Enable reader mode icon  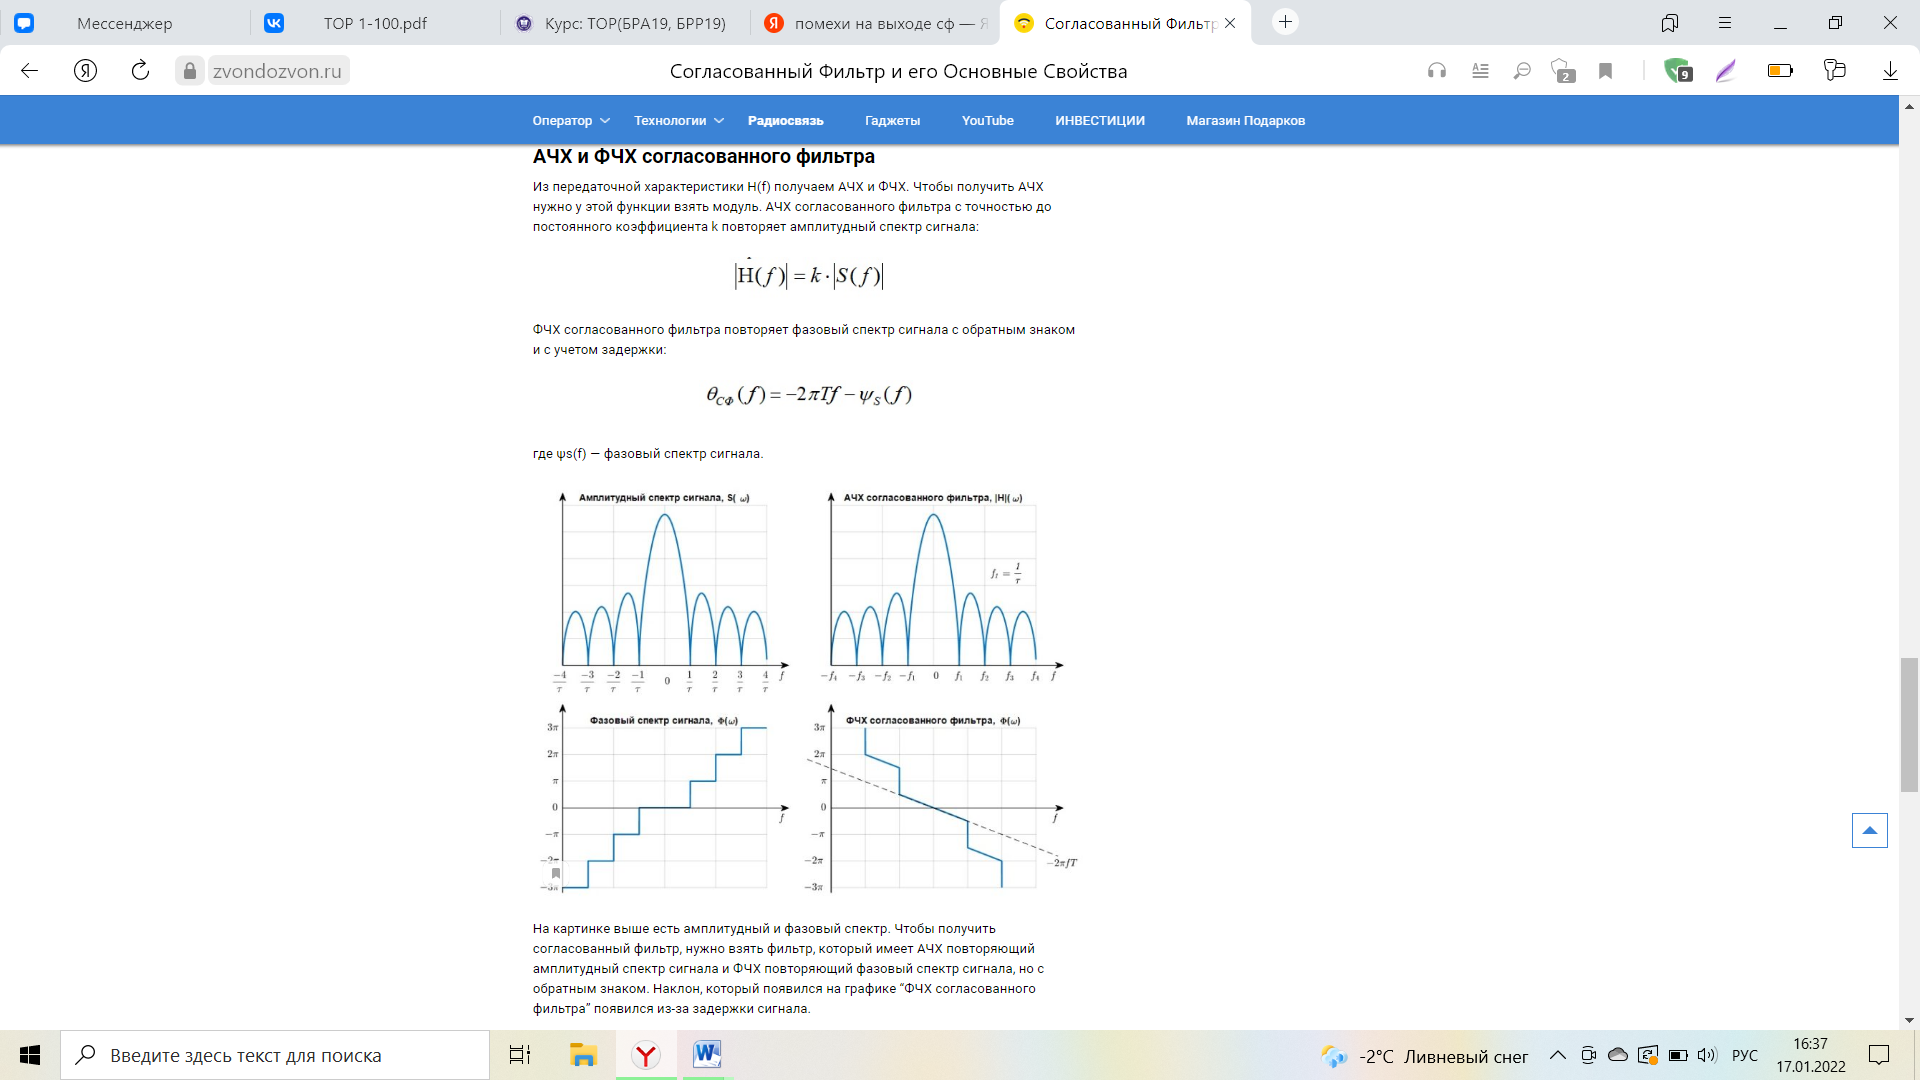(1481, 71)
